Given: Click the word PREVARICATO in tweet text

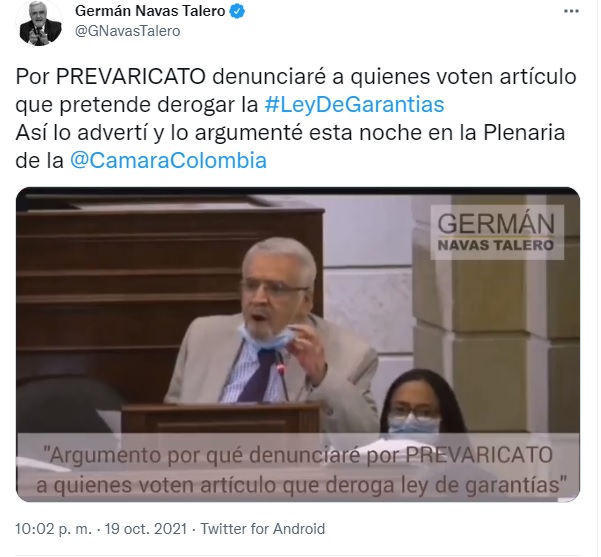Looking at the screenshot, I should coord(131,77).
